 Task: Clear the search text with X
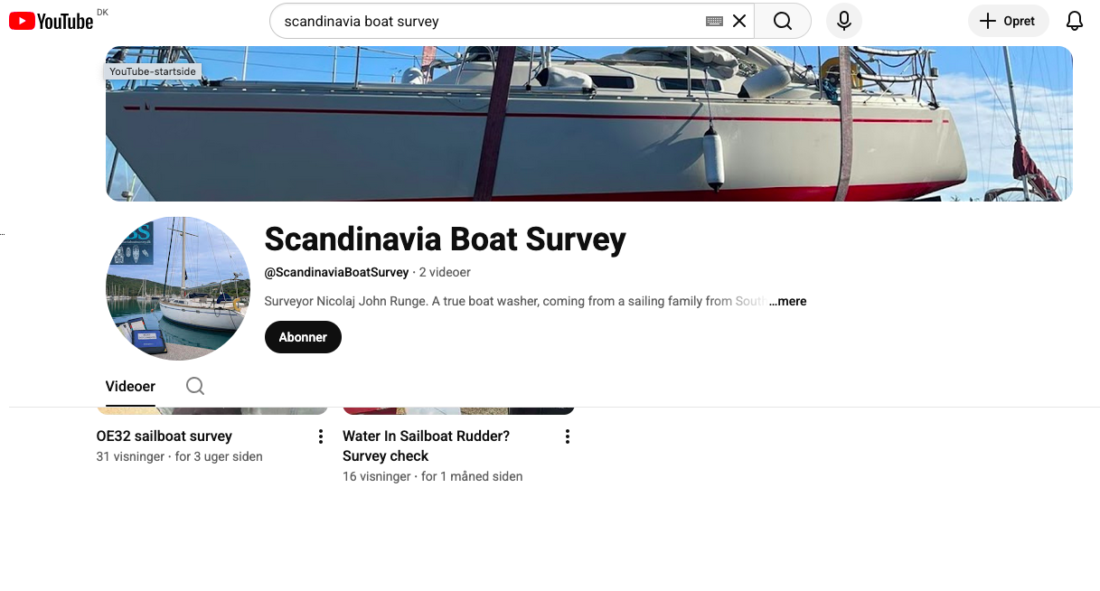pos(739,21)
